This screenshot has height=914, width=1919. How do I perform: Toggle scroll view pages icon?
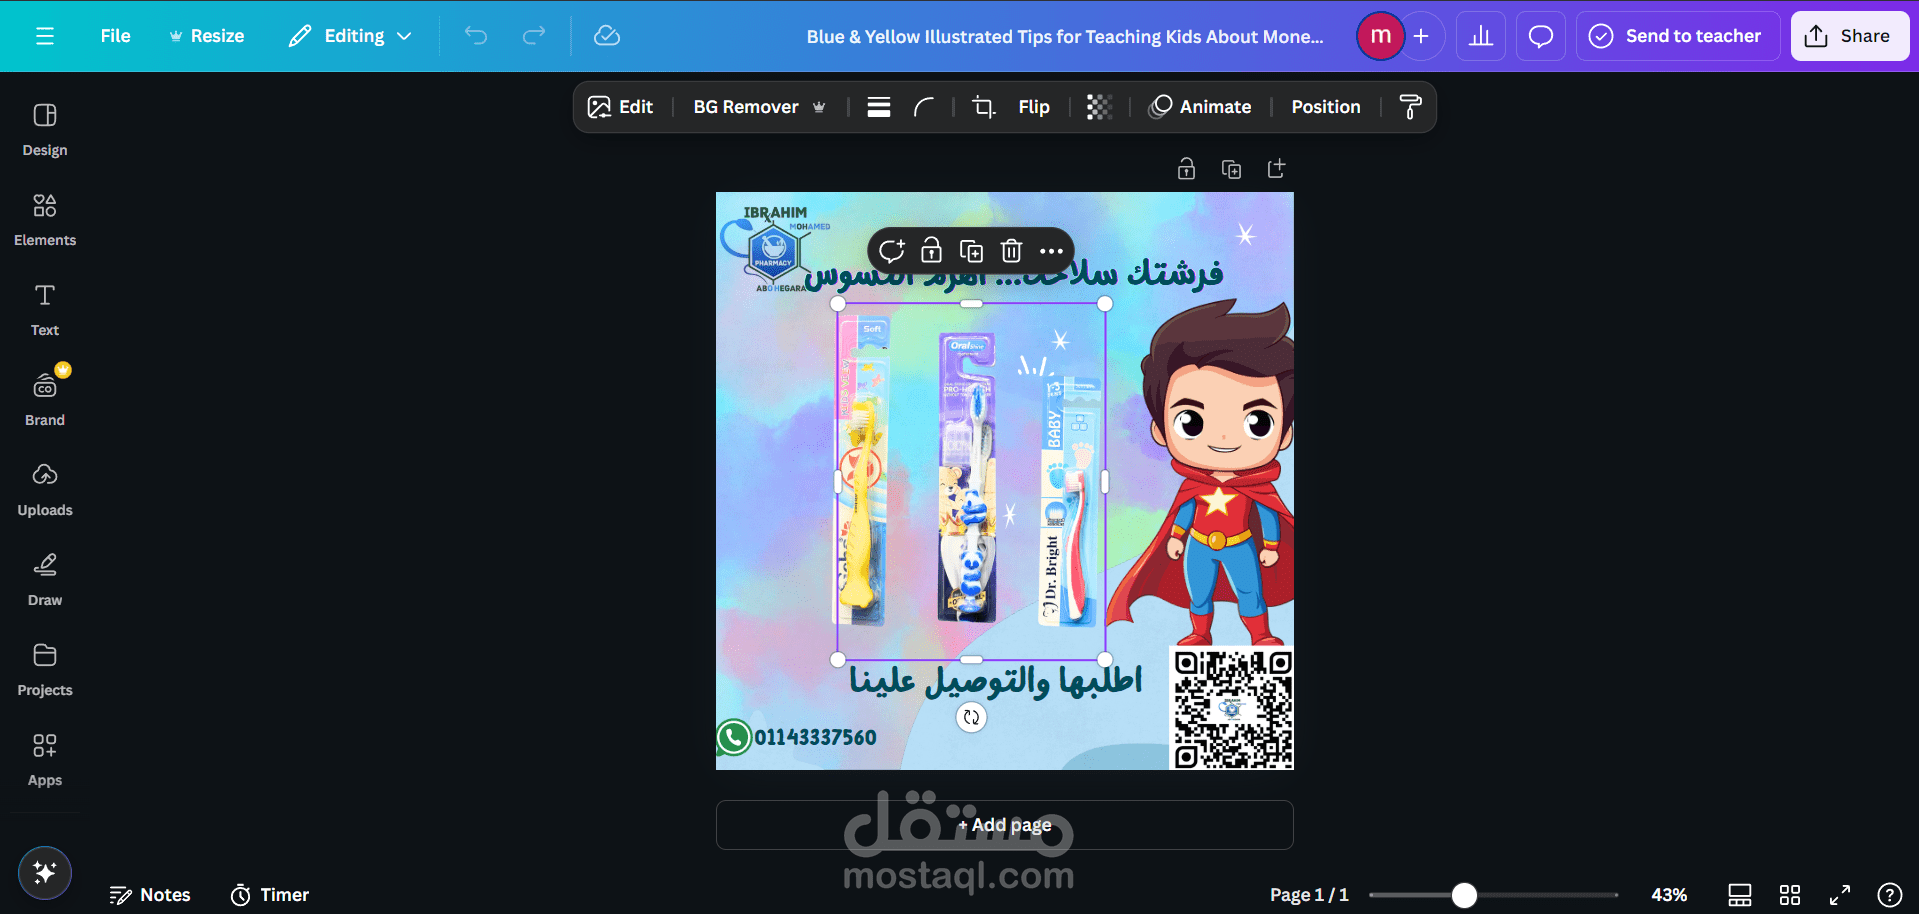[1740, 895]
